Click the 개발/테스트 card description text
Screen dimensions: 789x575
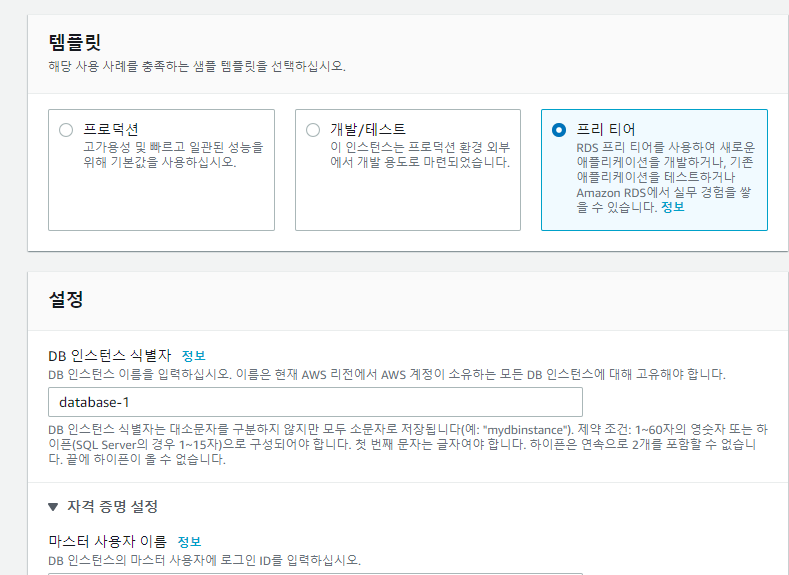coord(420,155)
